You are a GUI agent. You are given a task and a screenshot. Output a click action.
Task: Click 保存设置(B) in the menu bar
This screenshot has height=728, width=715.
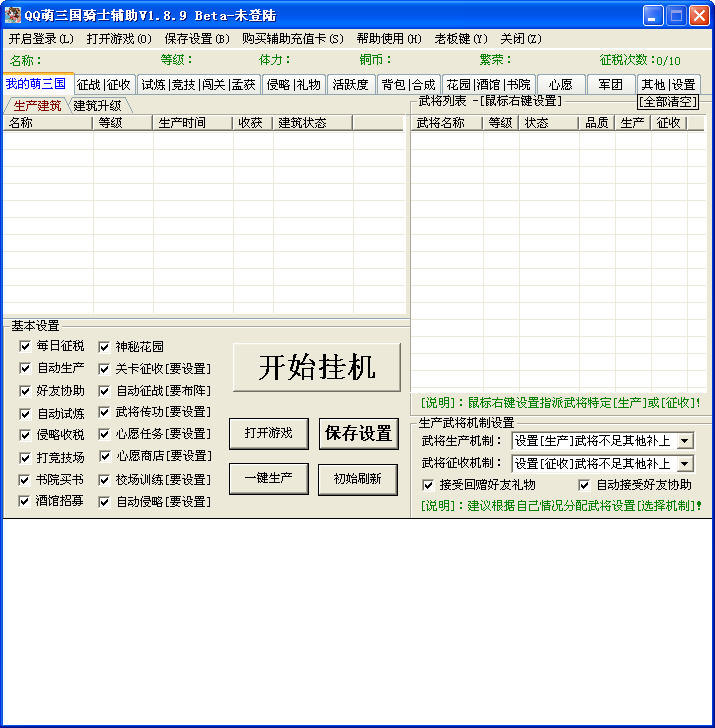(x=197, y=39)
